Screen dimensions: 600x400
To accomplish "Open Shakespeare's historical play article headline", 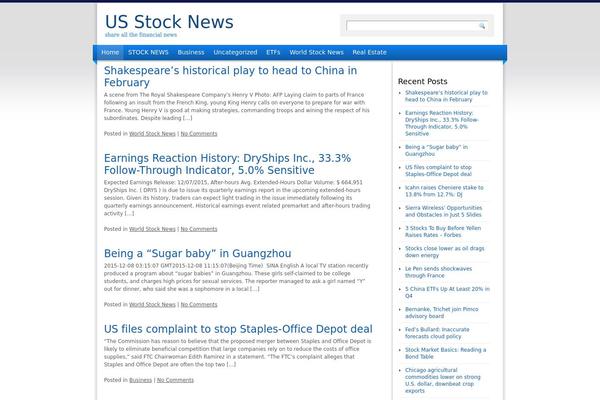I will pos(230,77).
